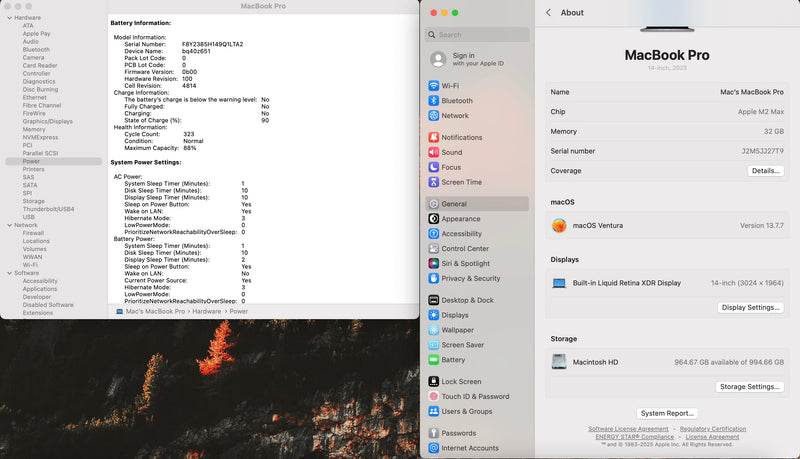The width and height of the screenshot is (800, 459).
Task: Select Thunderbolt/USB4 in the hardware list
Action: pos(48,209)
